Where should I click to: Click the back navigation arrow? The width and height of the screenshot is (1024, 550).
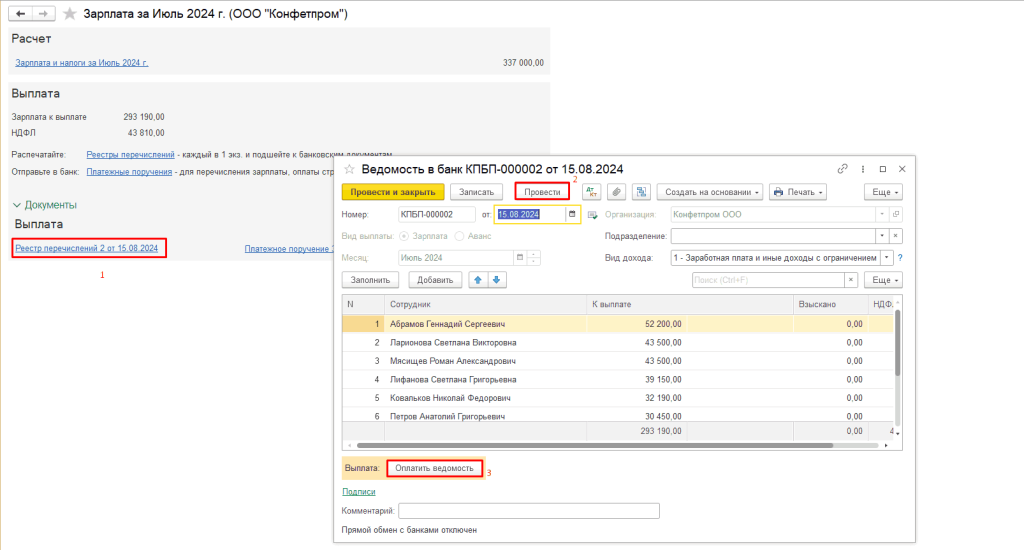(22, 14)
